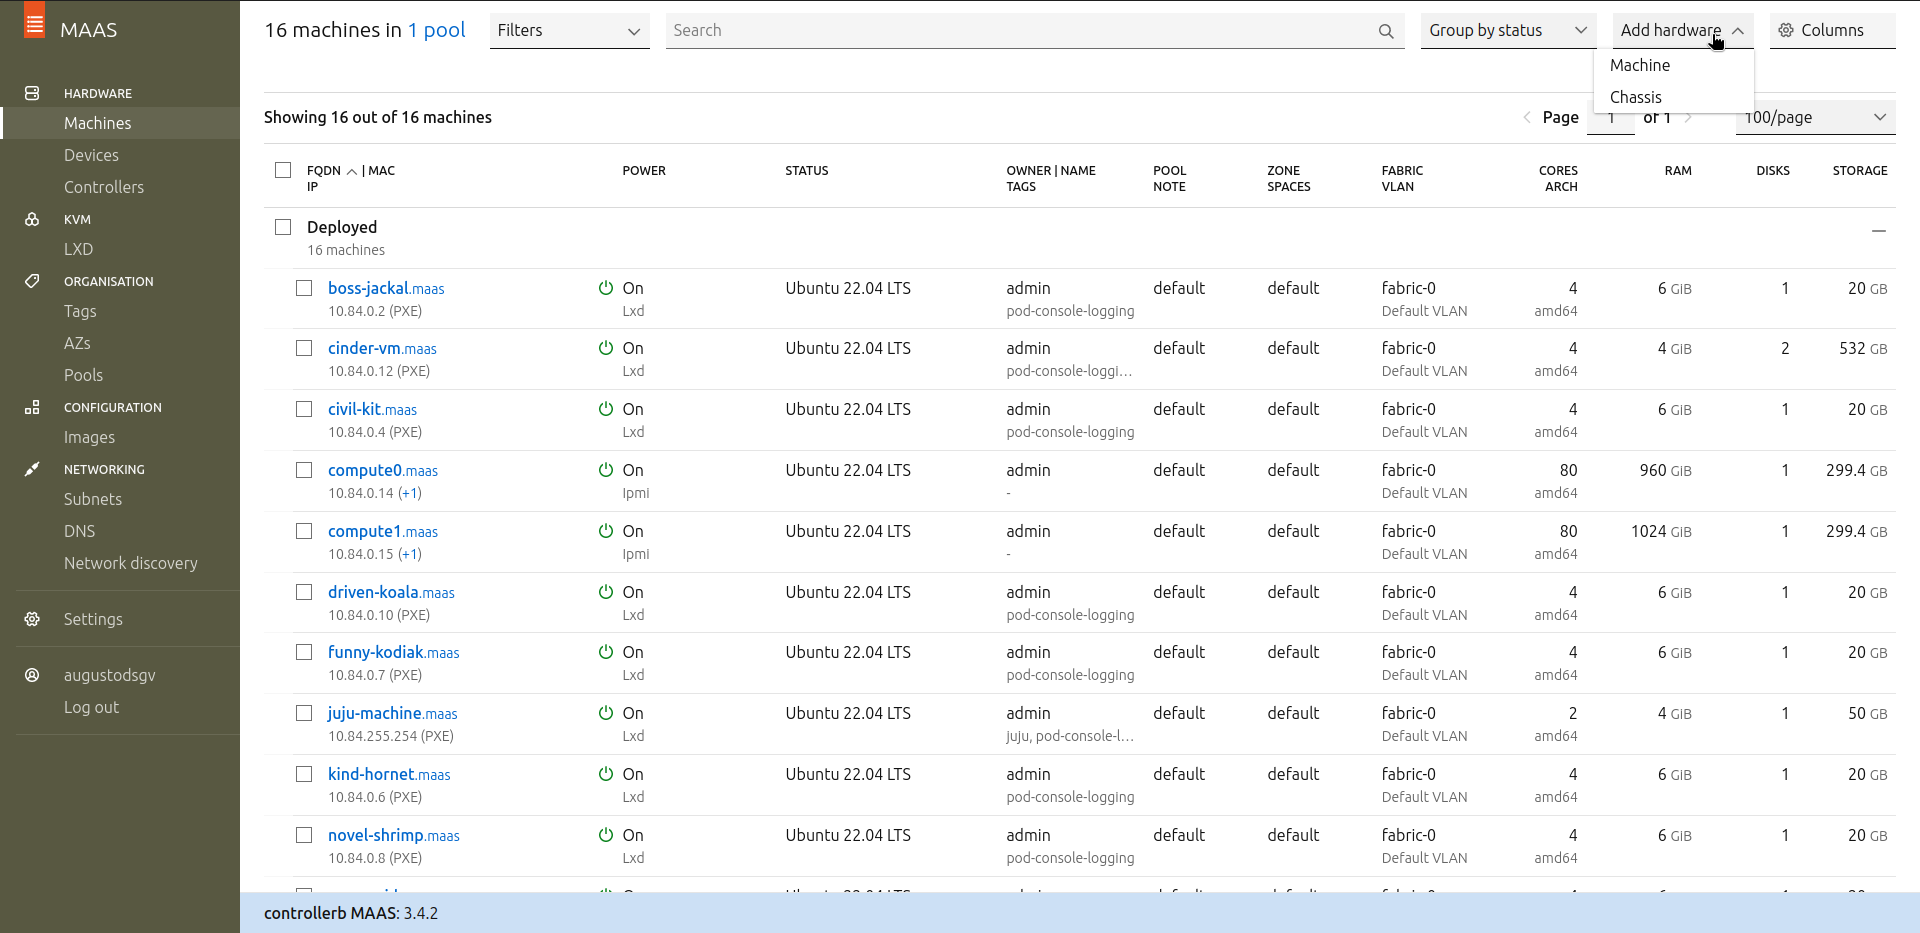
Task: Click the power icon for juju-machine
Action: pyautogui.click(x=606, y=713)
